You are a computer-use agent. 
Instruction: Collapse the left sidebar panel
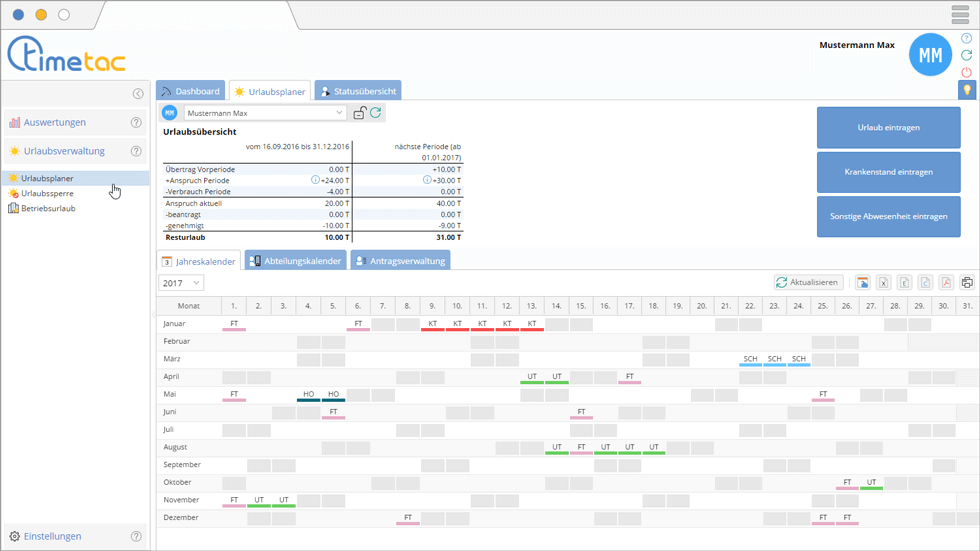tap(138, 94)
